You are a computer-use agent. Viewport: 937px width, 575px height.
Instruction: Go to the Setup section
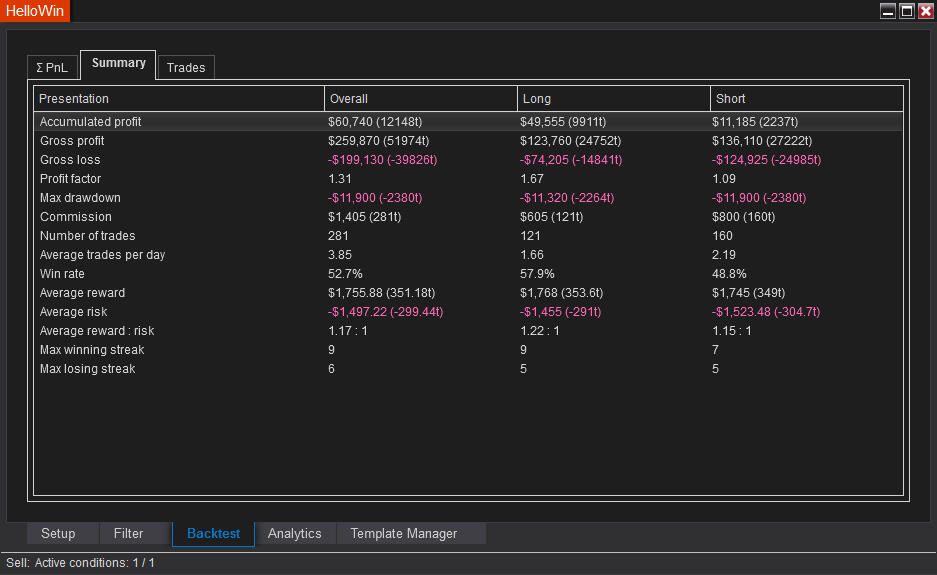click(x=58, y=534)
